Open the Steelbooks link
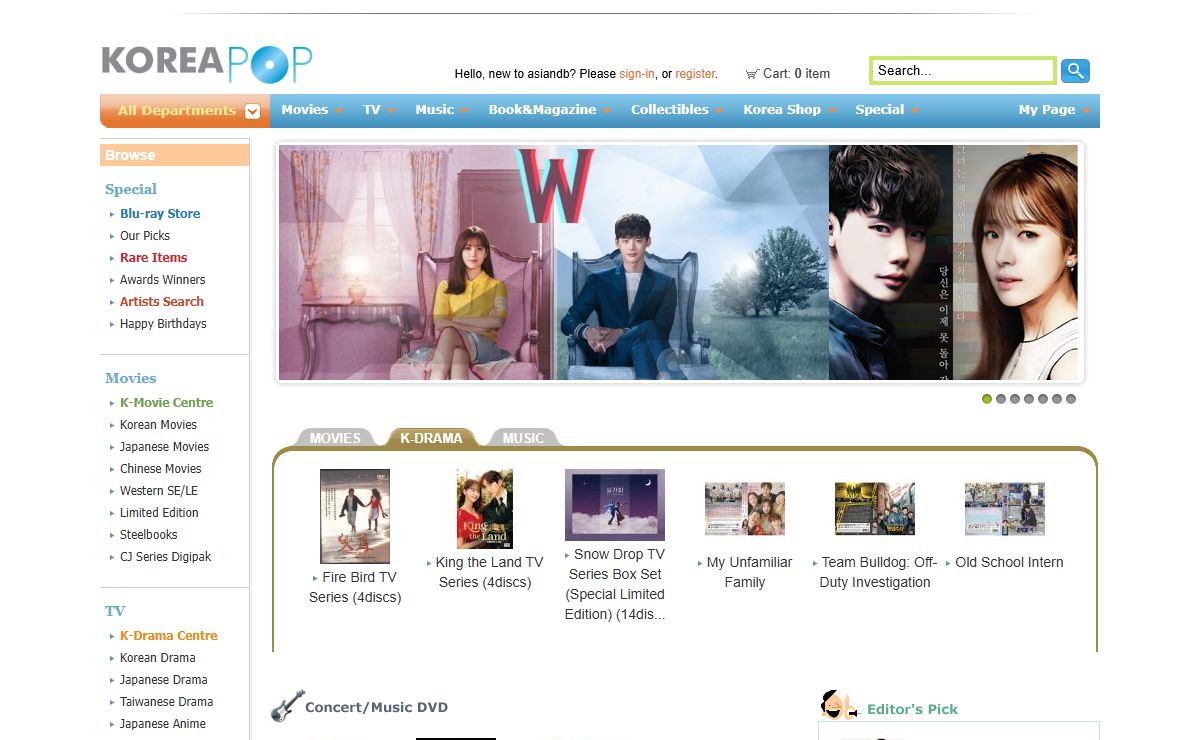The height and width of the screenshot is (740, 1200). (x=149, y=535)
